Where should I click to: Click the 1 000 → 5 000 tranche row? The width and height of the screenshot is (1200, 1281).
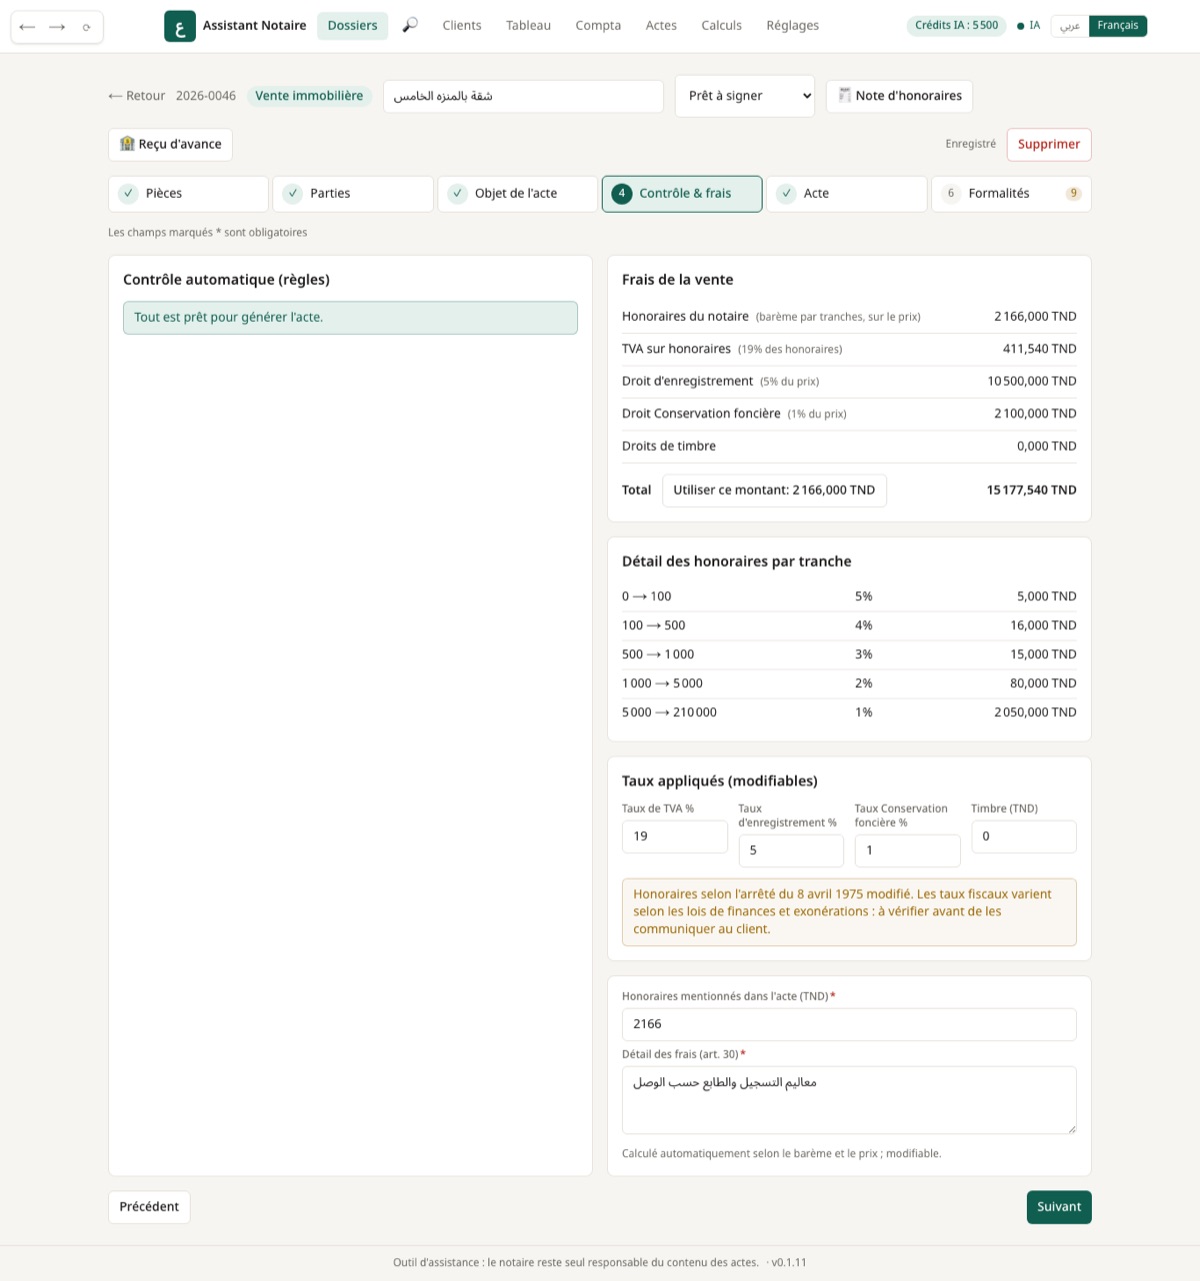coord(849,684)
